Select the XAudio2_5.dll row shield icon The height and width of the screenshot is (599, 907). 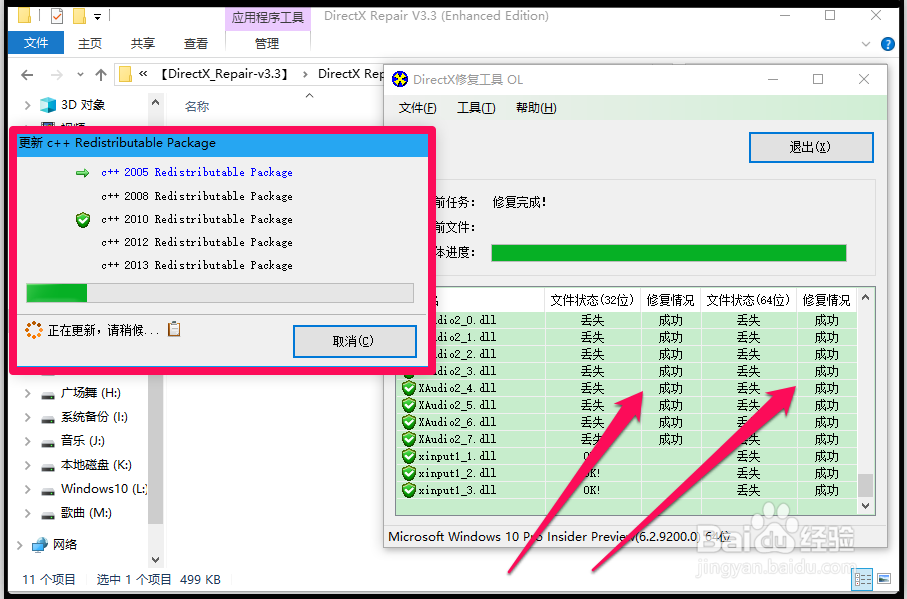pos(409,405)
